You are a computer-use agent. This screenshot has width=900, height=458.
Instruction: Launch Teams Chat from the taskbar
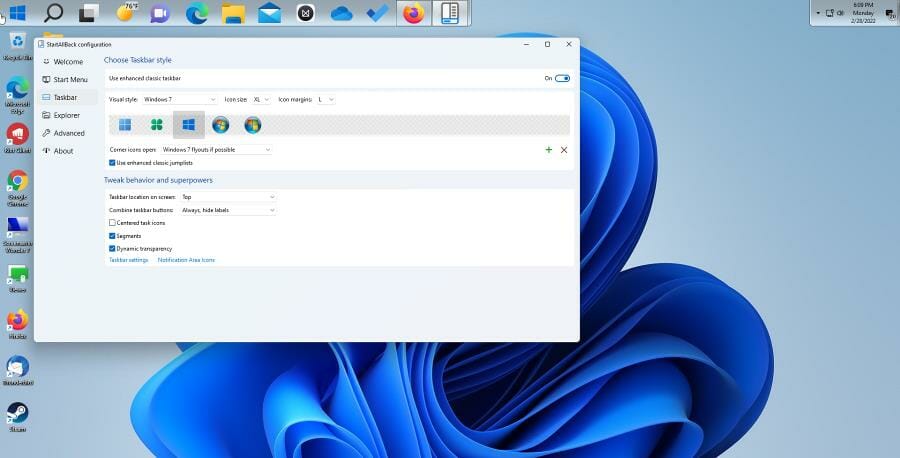click(x=160, y=13)
